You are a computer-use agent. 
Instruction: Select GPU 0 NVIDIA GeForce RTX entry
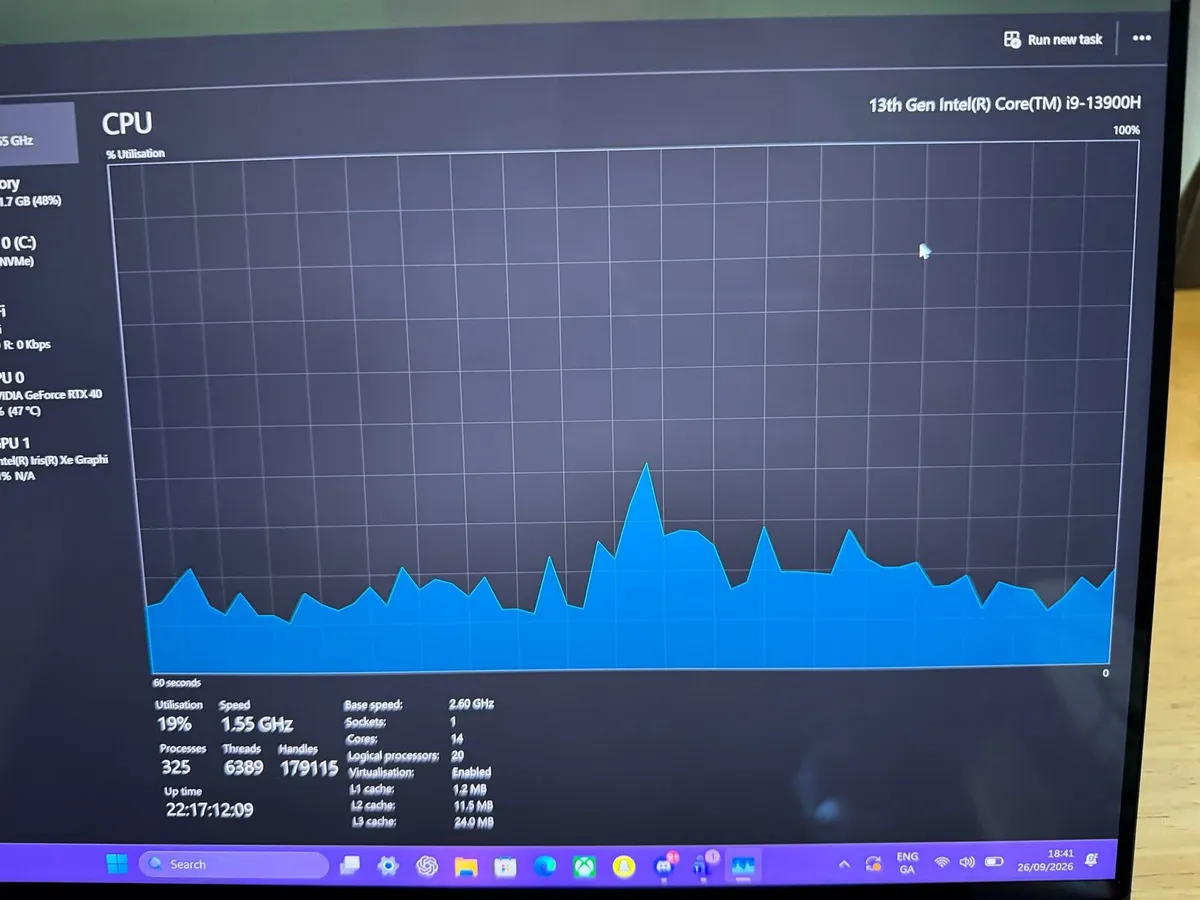(50, 394)
